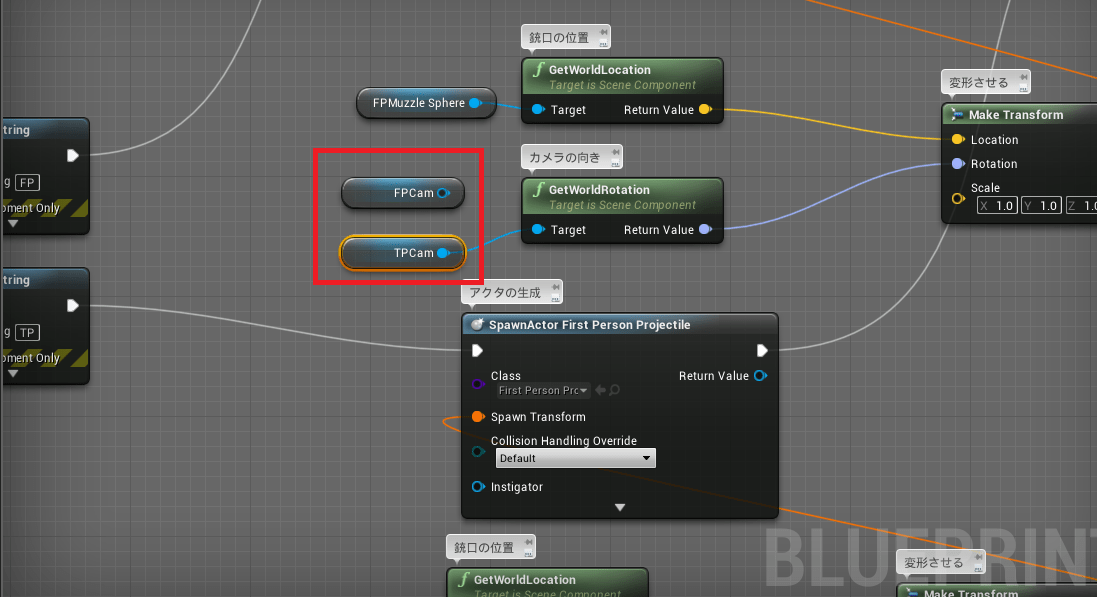Click the FPMuzzle Sphere output pin
Screen dimensions: 1097x597
(475, 103)
